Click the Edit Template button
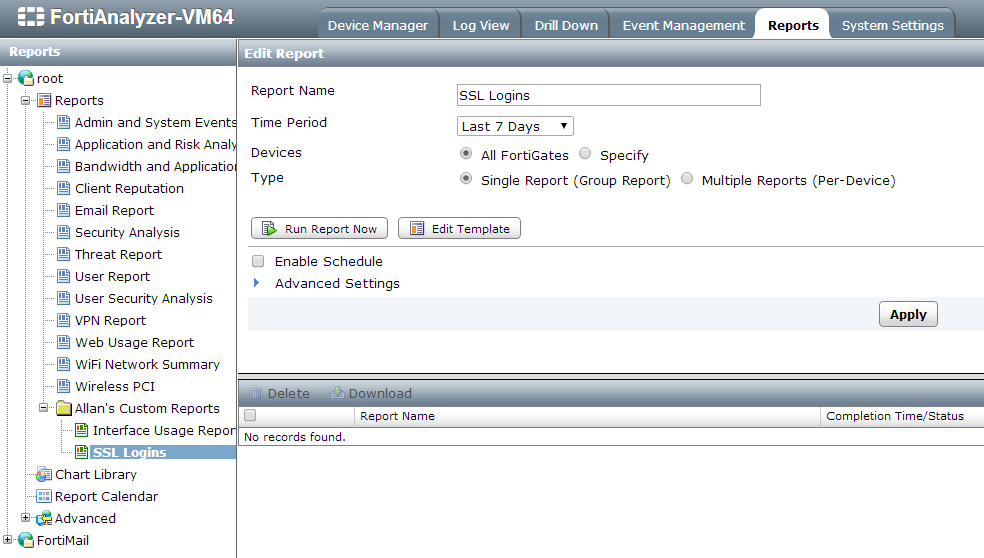 [459, 228]
